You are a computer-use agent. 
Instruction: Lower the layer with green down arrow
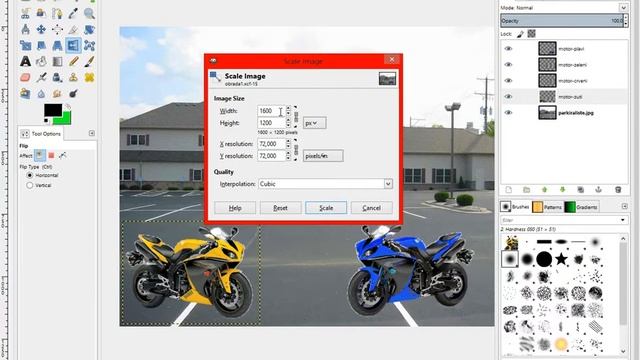click(562, 190)
